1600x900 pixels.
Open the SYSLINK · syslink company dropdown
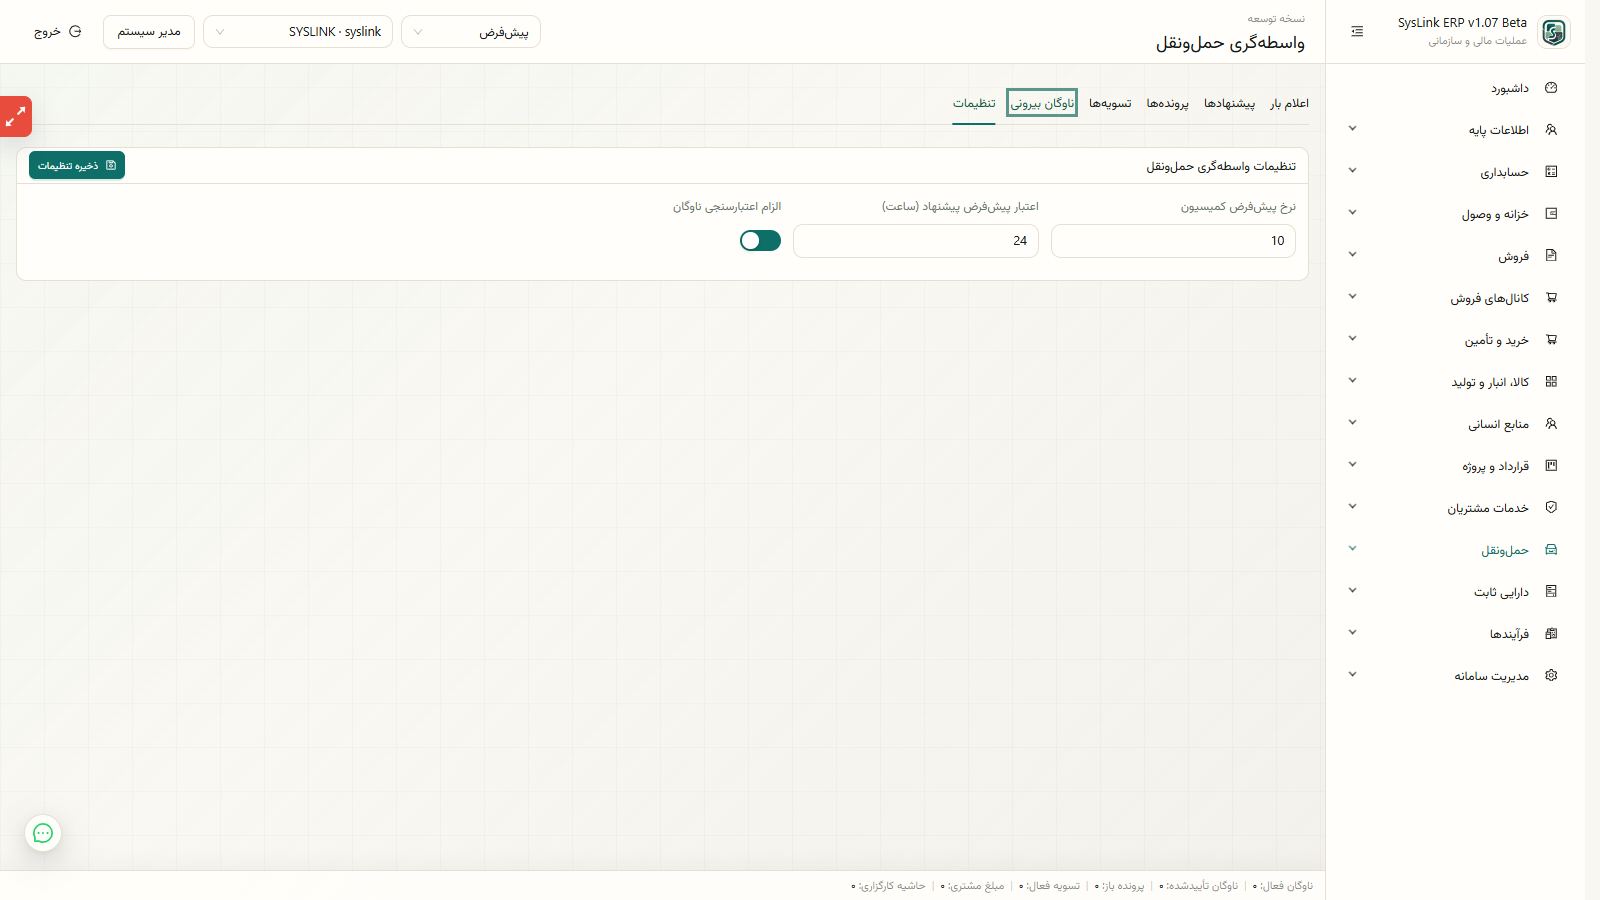298,32
